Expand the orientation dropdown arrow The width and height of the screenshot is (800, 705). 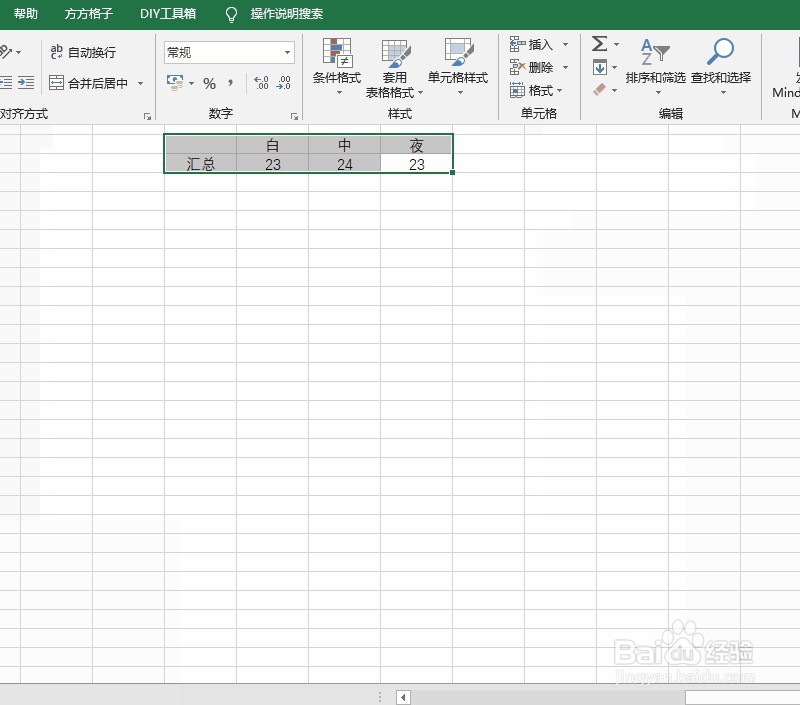pos(19,52)
